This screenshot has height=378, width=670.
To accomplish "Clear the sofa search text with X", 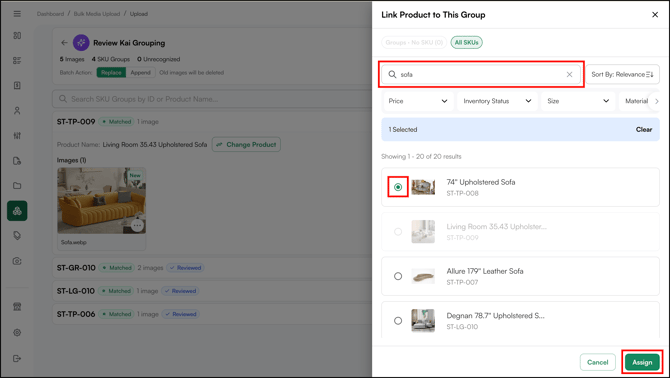I will click(569, 74).
